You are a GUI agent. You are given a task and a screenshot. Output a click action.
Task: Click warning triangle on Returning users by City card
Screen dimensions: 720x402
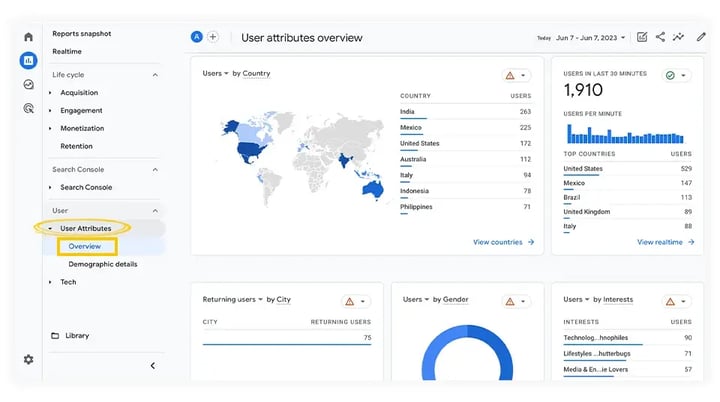tap(350, 301)
